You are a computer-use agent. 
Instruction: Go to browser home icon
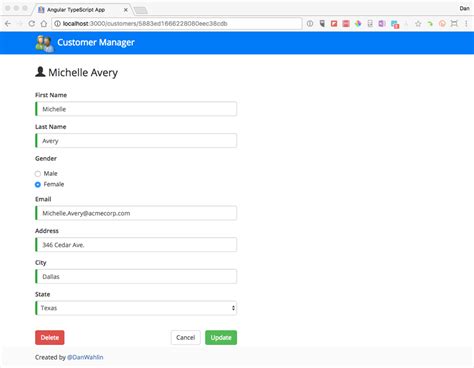[44, 24]
